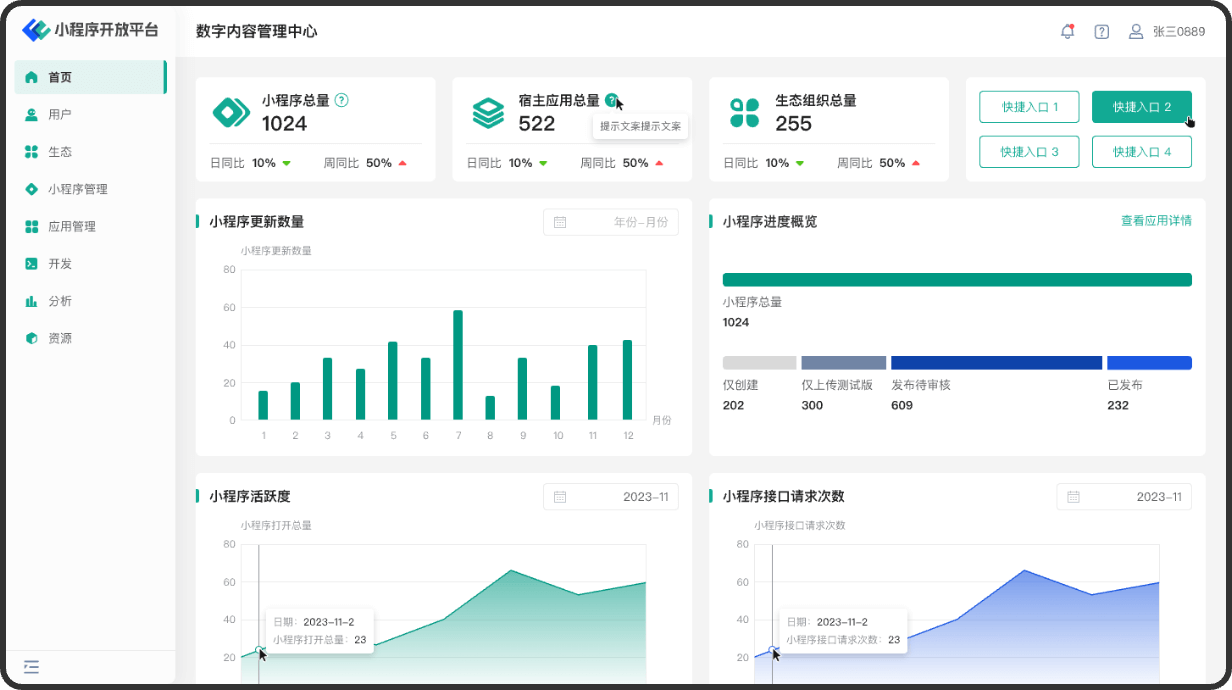This screenshot has height=690, width=1232.
Task: Open the 年份-月份 date picker
Action: point(610,222)
